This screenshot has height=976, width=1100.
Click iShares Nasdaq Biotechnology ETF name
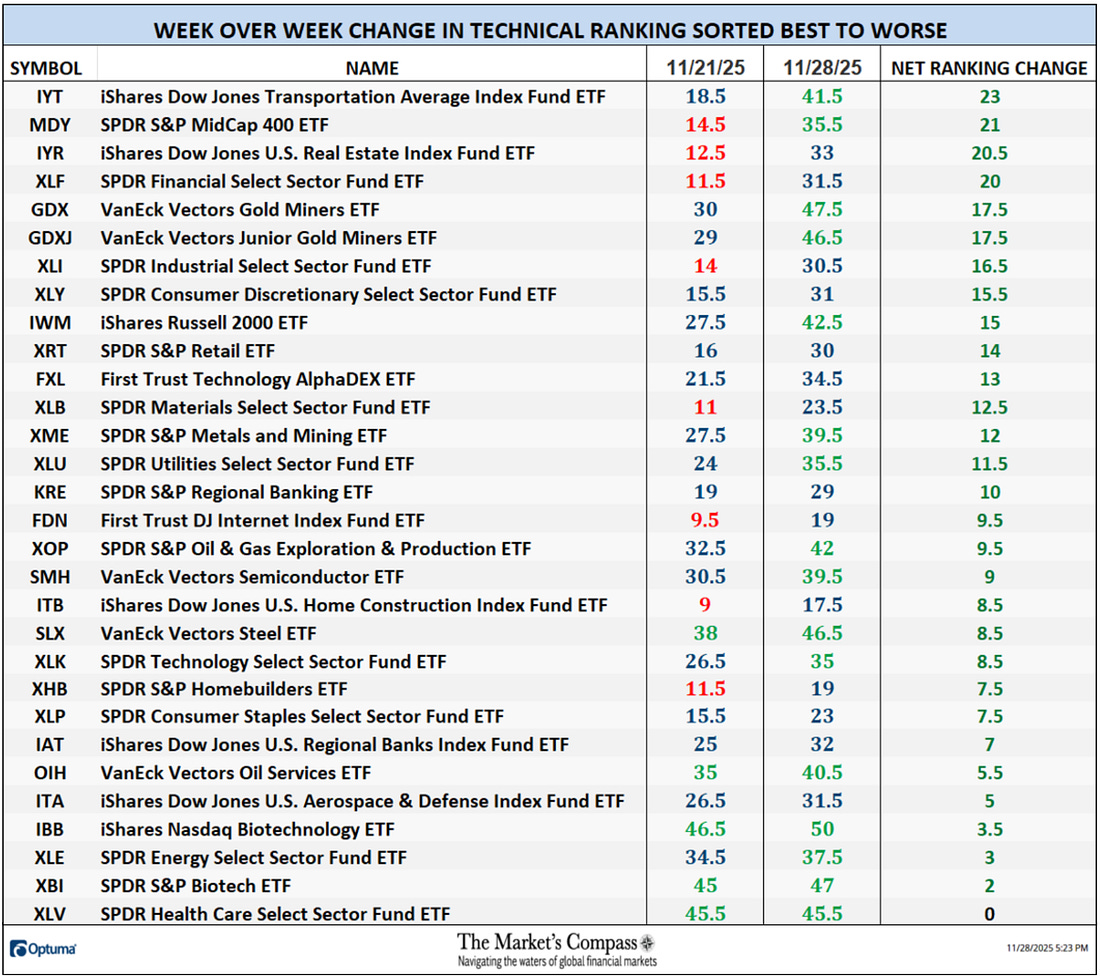point(248,829)
